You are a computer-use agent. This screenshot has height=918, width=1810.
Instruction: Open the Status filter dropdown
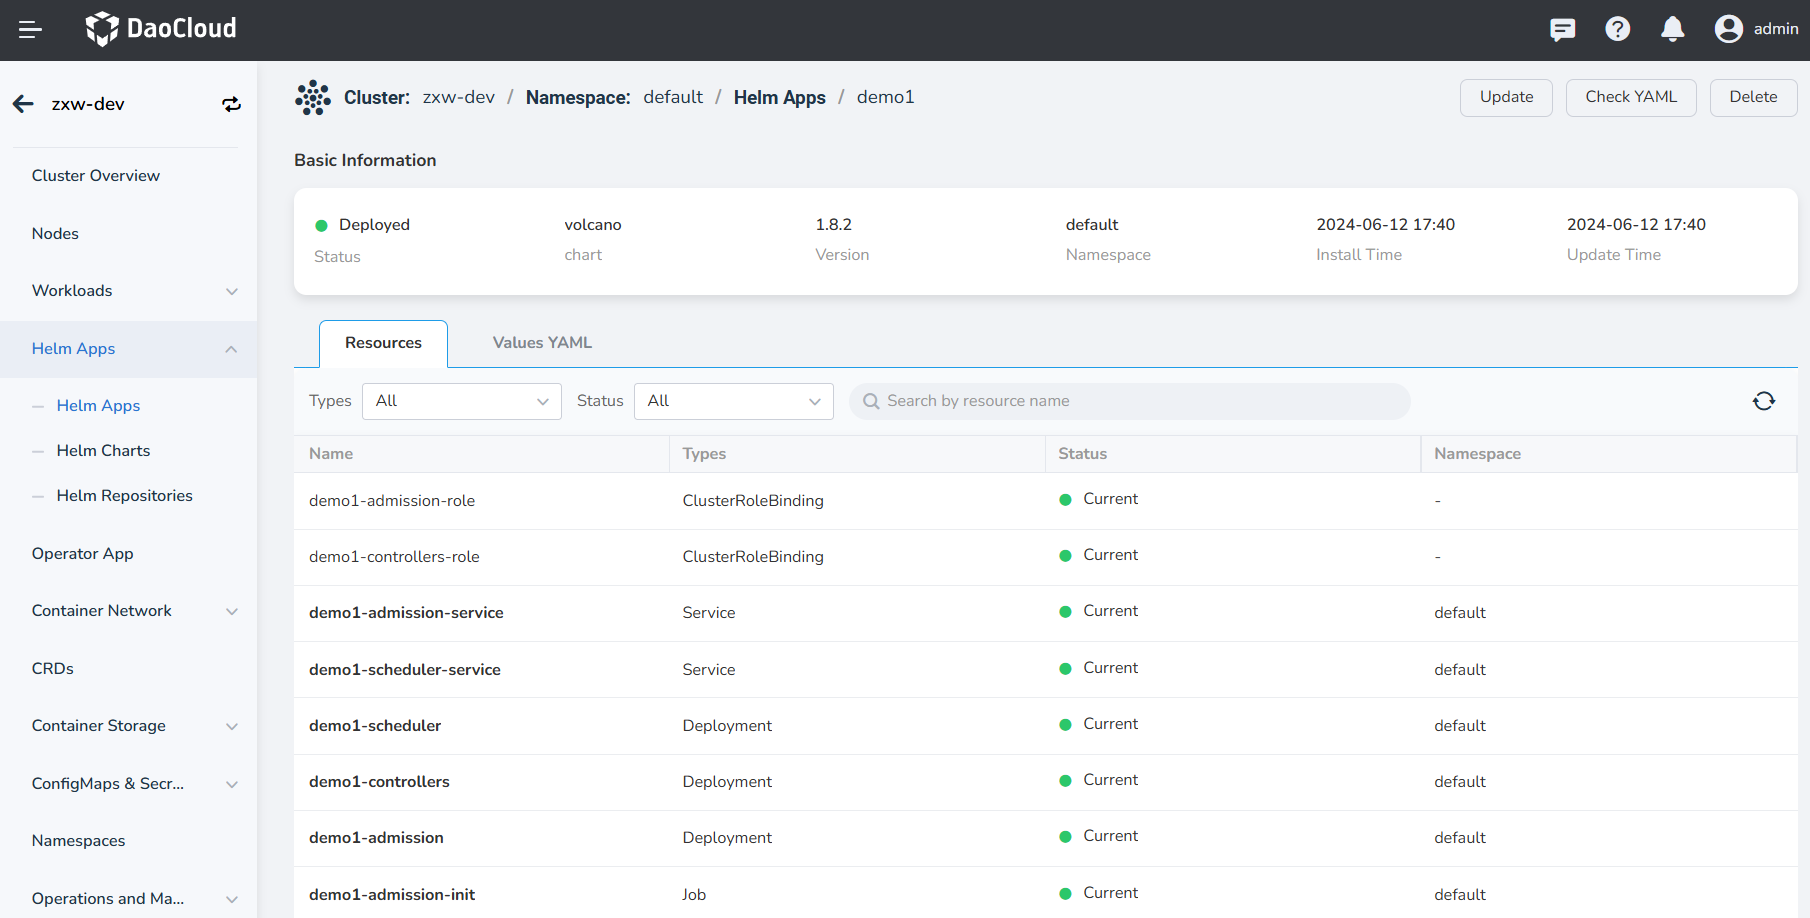pyautogui.click(x=733, y=401)
